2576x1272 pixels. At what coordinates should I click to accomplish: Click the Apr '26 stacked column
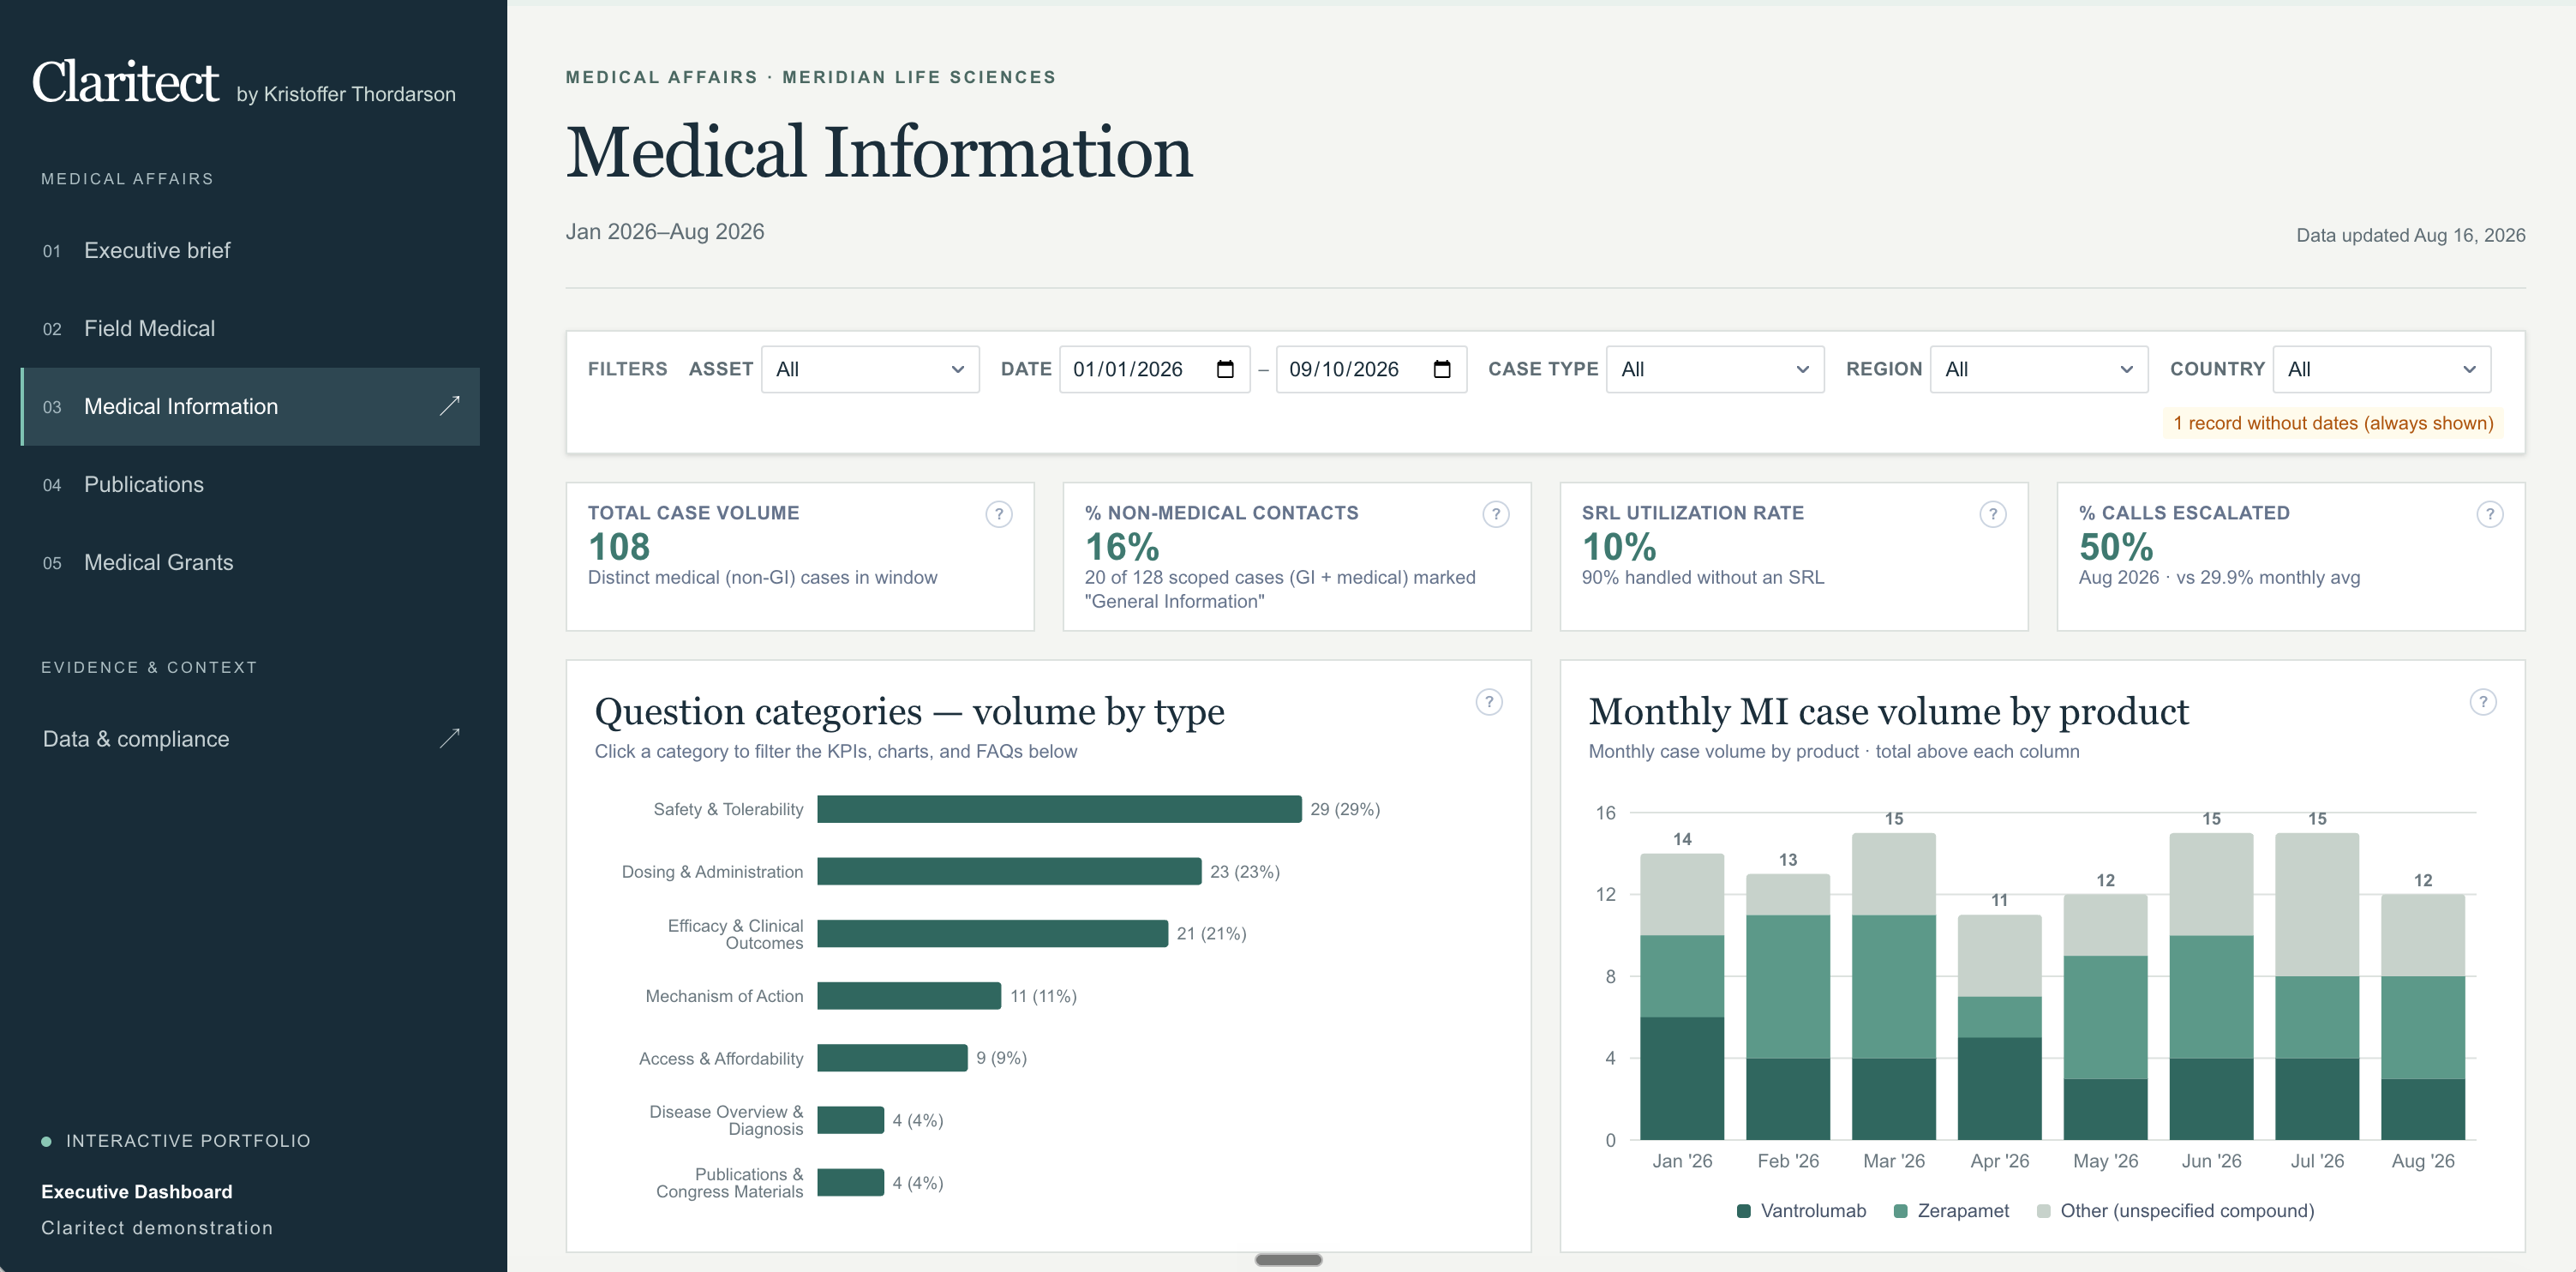click(x=1999, y=1027)
